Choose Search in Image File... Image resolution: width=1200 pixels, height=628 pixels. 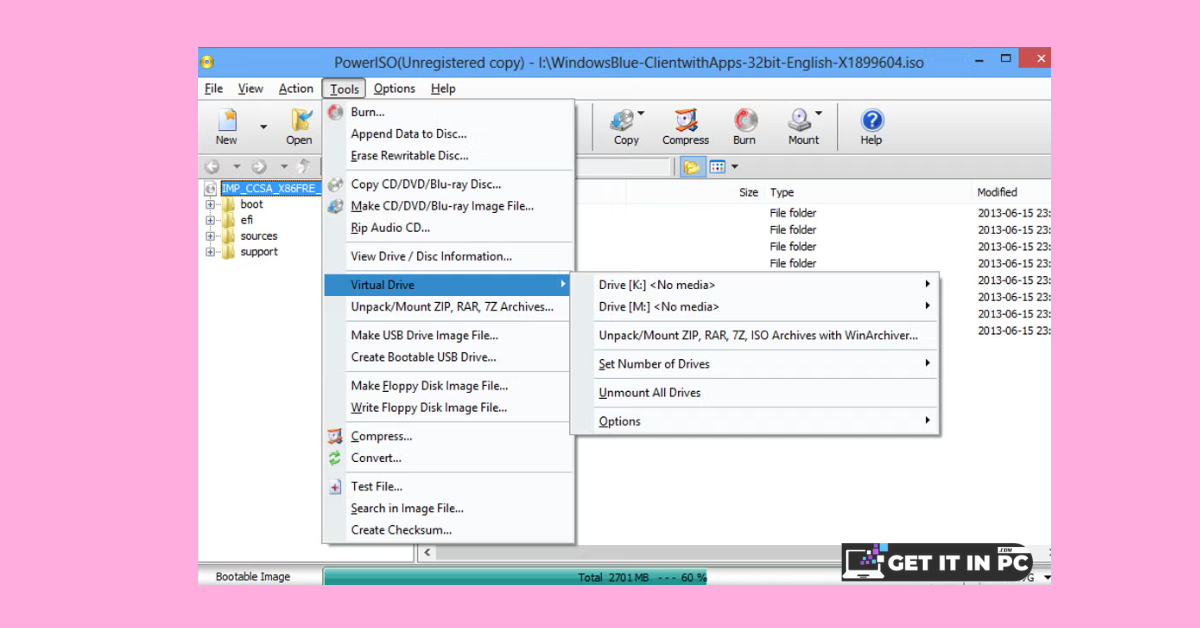click(x=448, y=509)
